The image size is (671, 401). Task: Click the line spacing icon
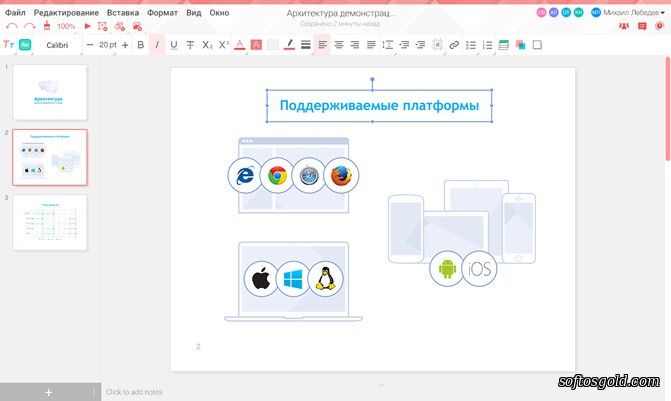click(387, 45)
